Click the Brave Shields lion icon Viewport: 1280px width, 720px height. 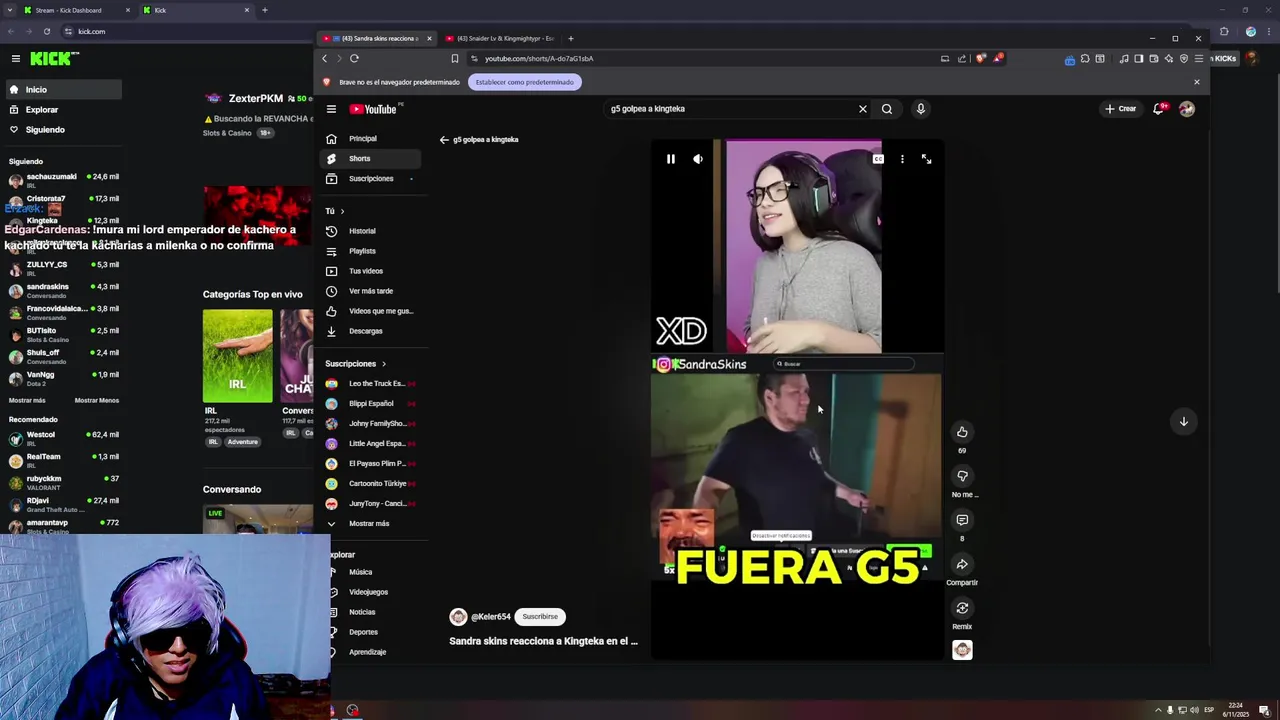tap(981, 59)
